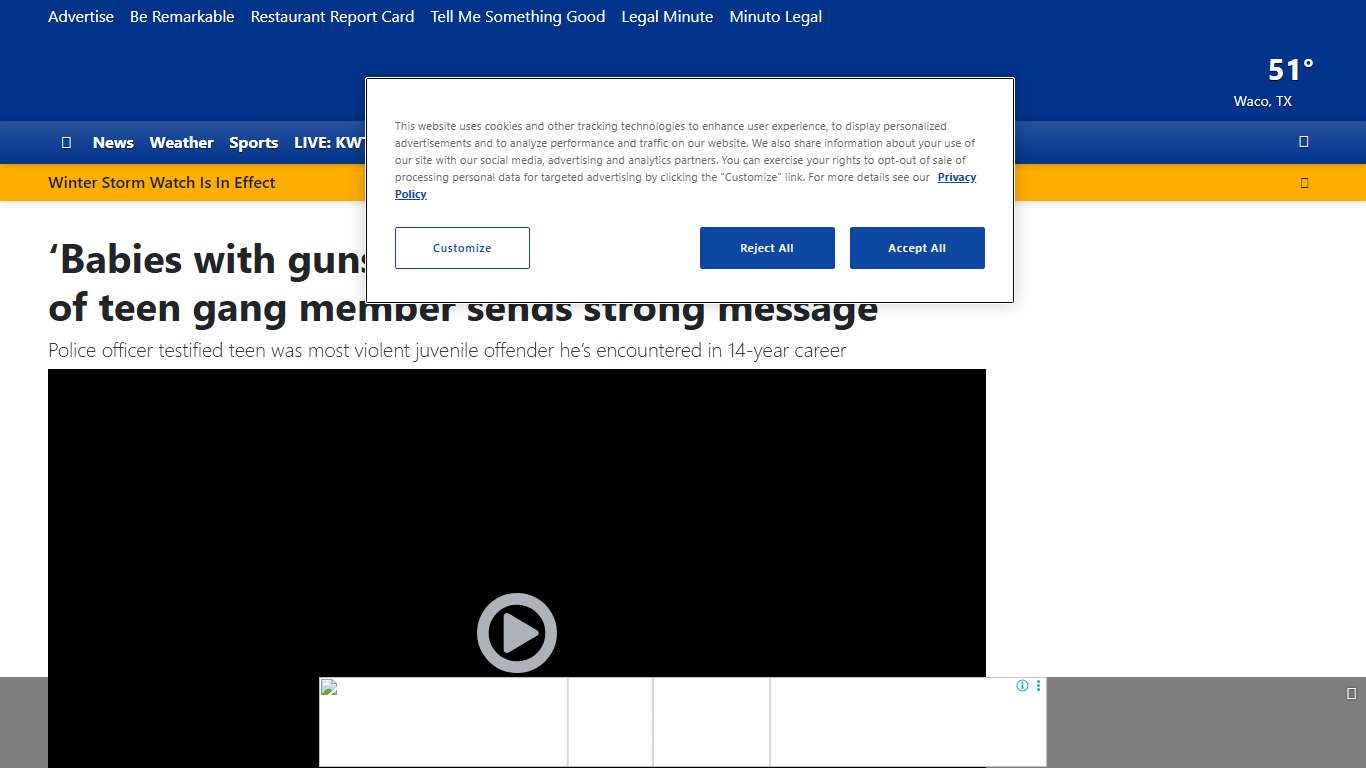This screenshot has height=768, width=1366.
Task: Close the bottom banner ad
Action: [x=1351, y=694]
